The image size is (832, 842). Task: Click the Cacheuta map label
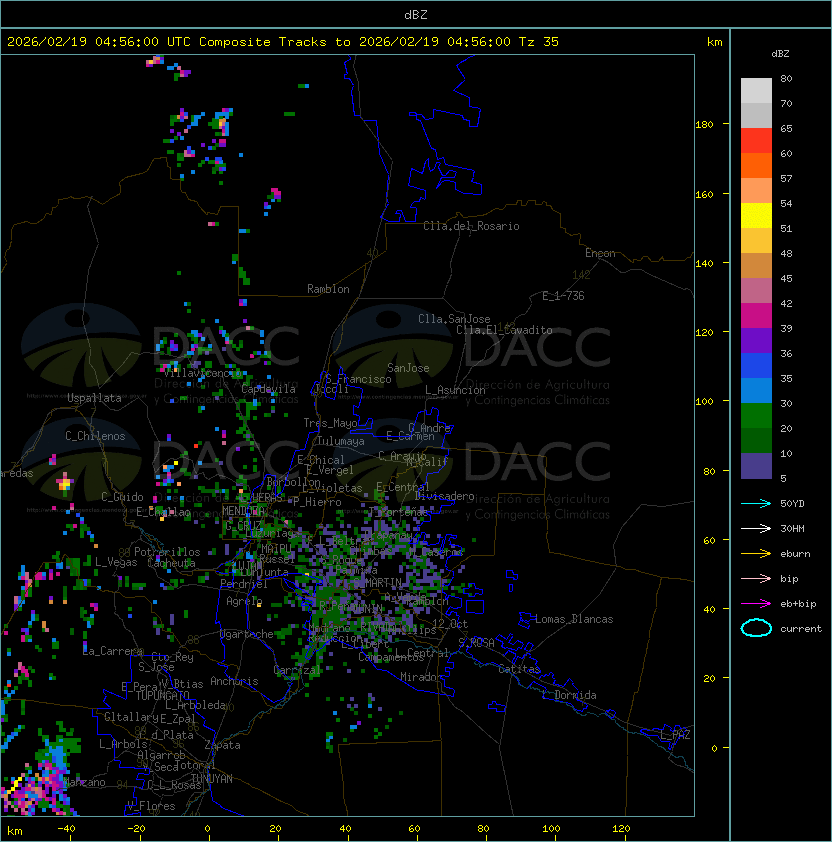click(171, 563)
